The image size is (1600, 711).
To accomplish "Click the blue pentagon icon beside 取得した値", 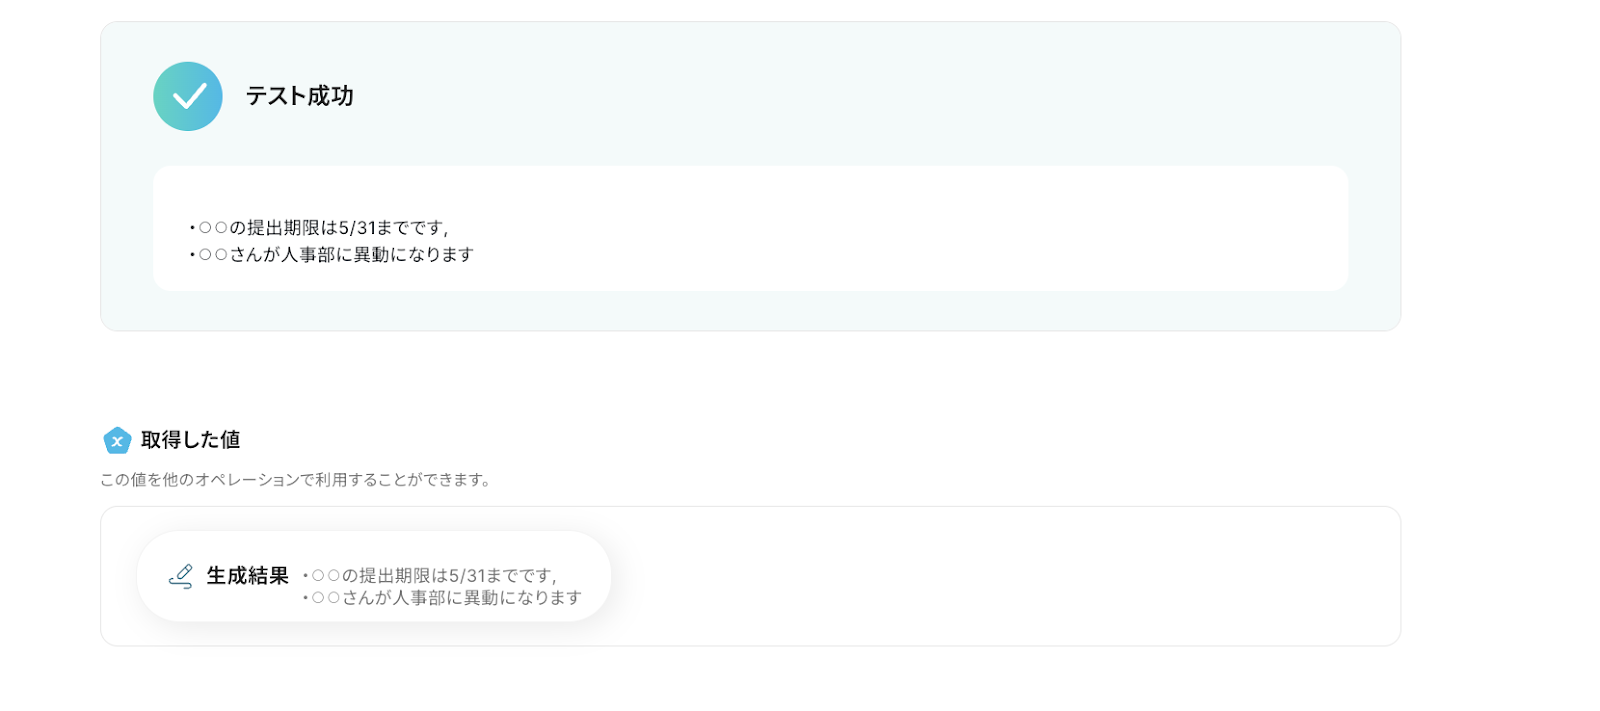I will (117, 440).
